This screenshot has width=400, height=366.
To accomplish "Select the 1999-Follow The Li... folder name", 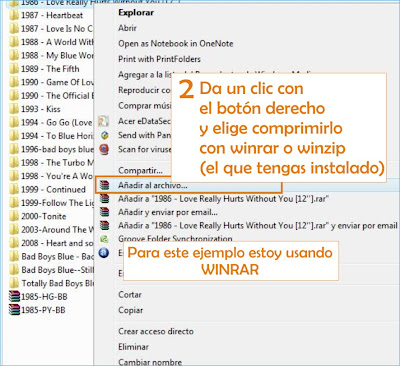I will [x=57, y=203].
